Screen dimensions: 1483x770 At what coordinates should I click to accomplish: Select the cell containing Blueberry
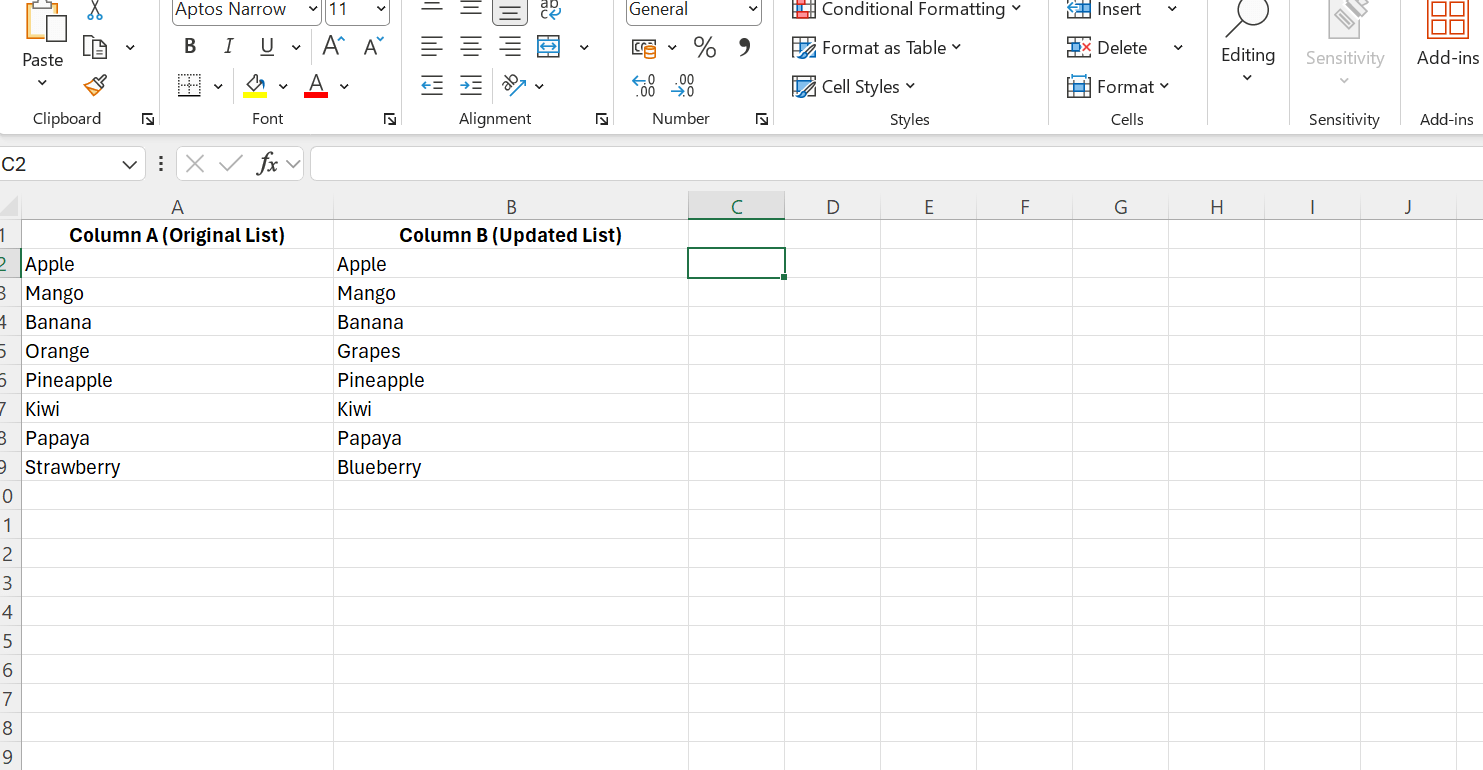[510, 467]
